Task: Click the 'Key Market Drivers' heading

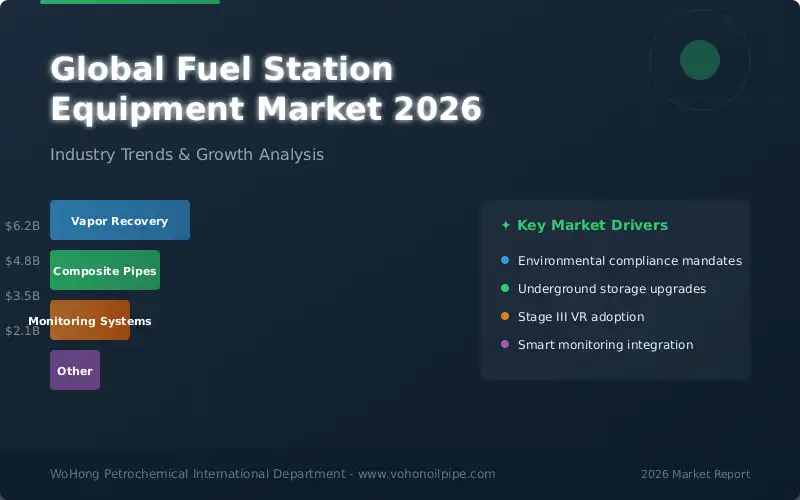Action: point(592,225)
